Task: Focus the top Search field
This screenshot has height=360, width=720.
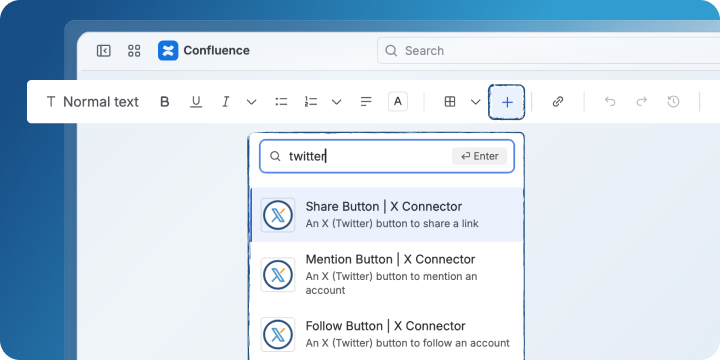Action: (x=548, y=51)
